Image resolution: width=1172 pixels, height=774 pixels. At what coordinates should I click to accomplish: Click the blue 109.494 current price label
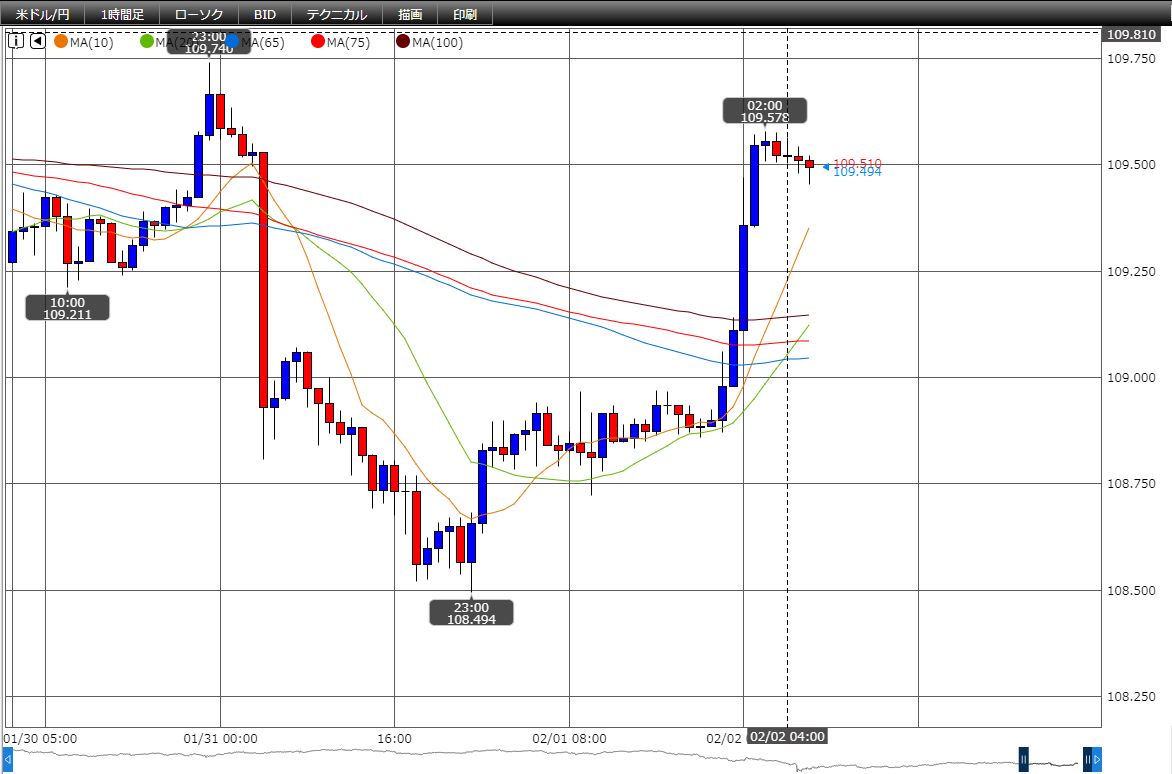[x=857, y=173]
